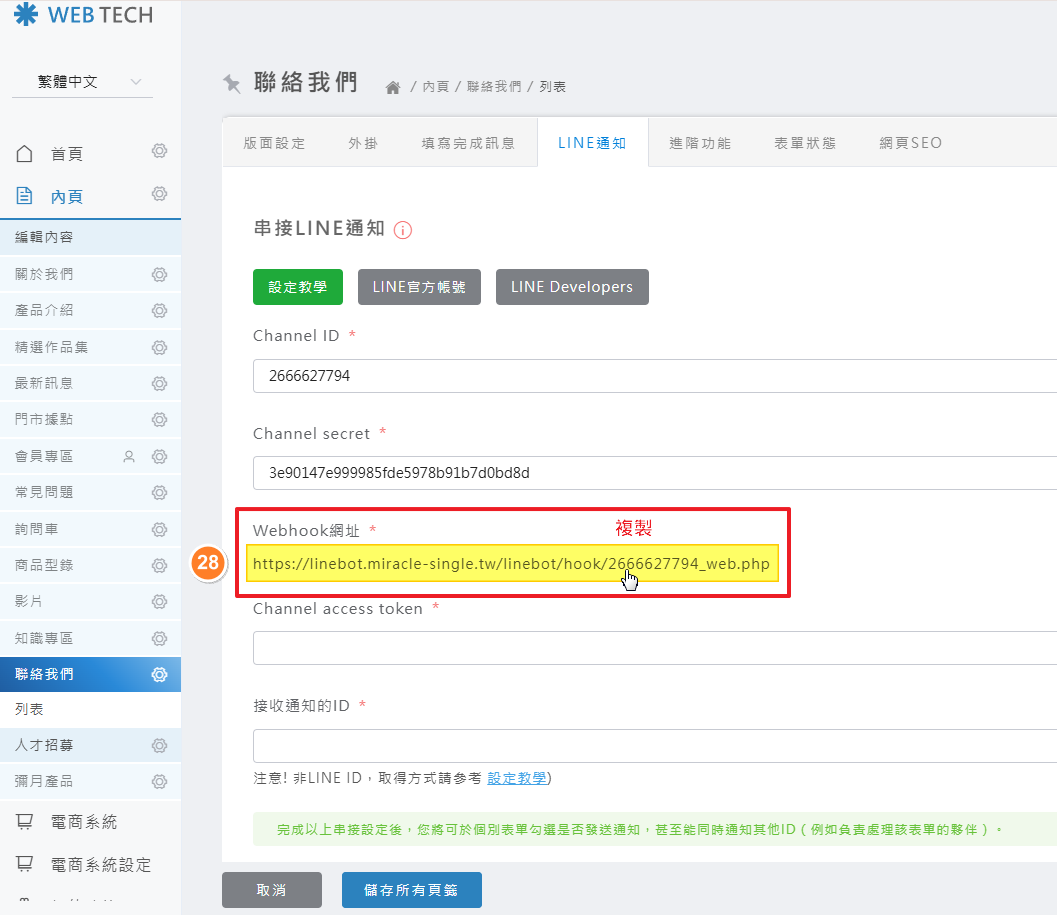Click the gear icon beside 產品介紹

point(159,311)
